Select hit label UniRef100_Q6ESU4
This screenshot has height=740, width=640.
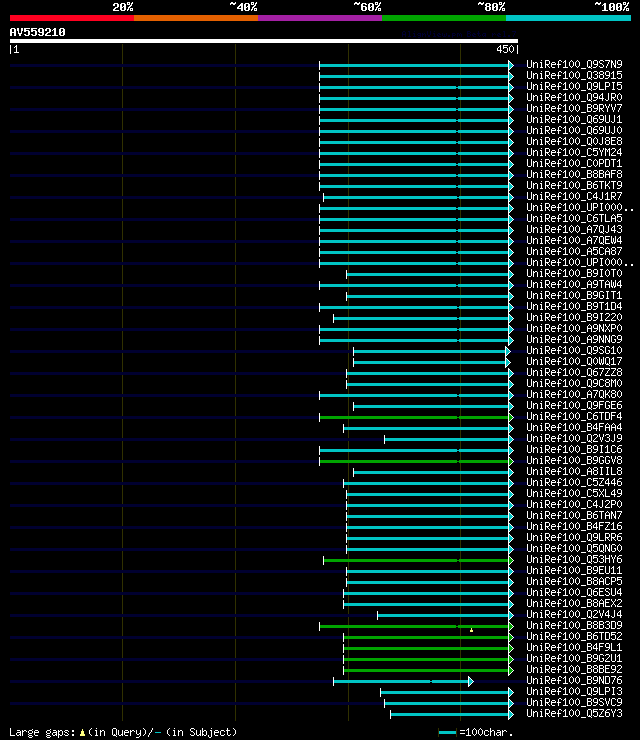574,592
